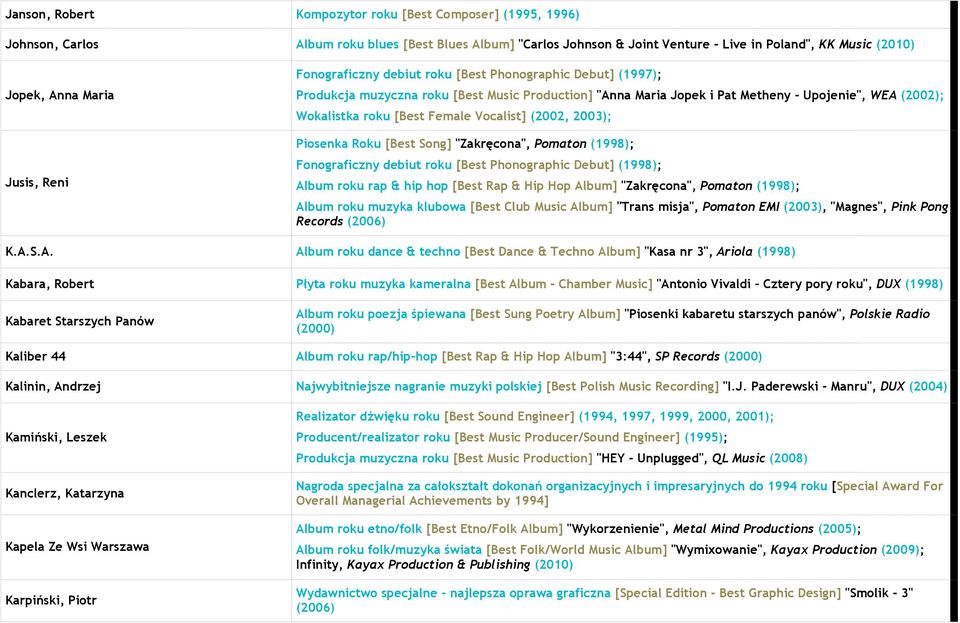Open 'Produkcja muzyczna roku' link in Jopek row
The image size is (960, 623).
[372, 95]
